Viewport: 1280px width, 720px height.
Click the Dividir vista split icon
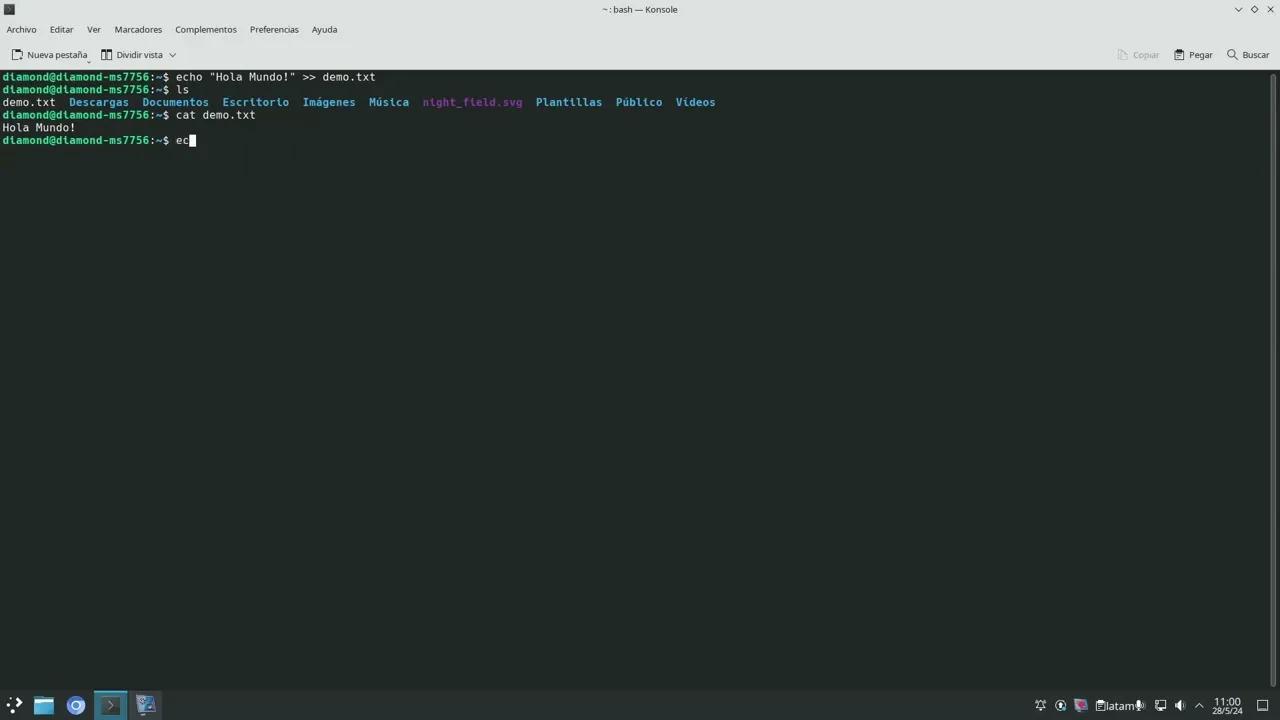107,55
